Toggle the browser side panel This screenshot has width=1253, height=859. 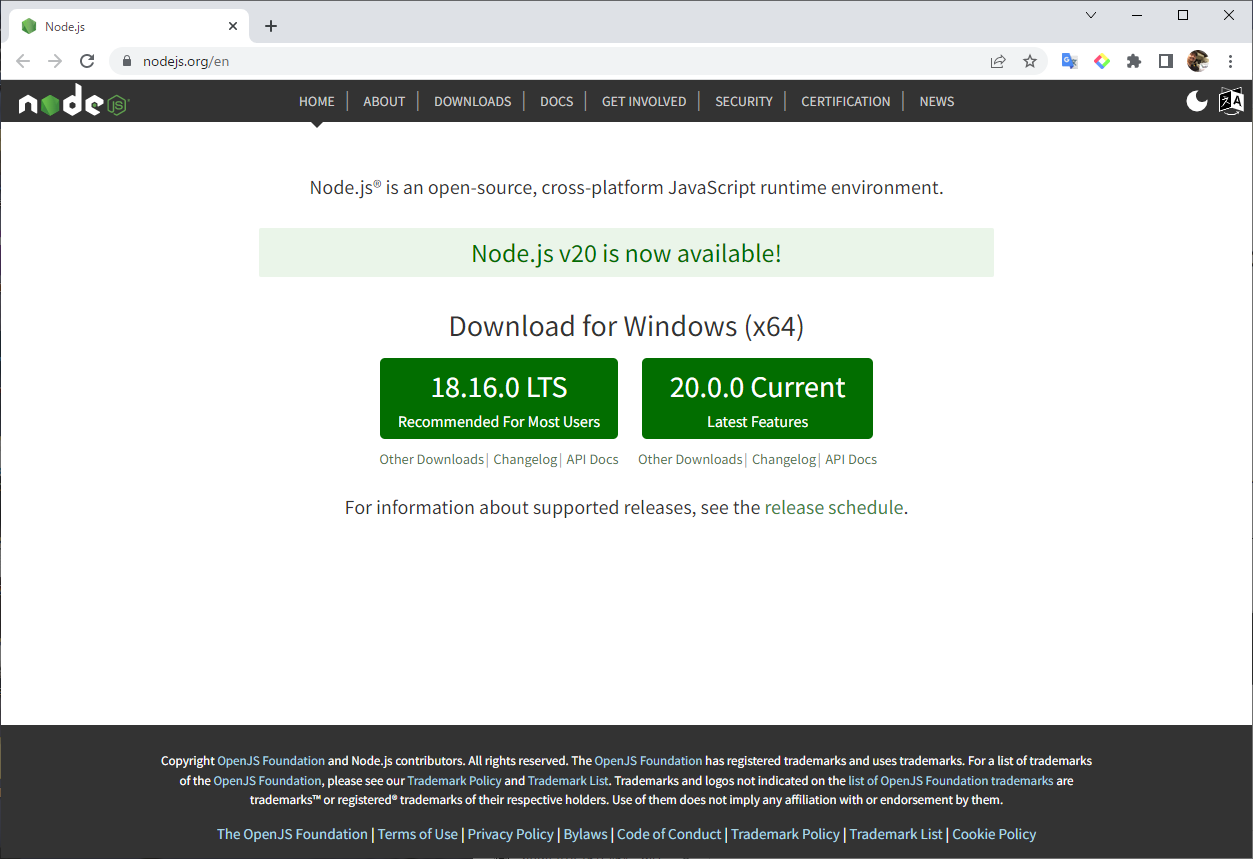(1165, 61)
